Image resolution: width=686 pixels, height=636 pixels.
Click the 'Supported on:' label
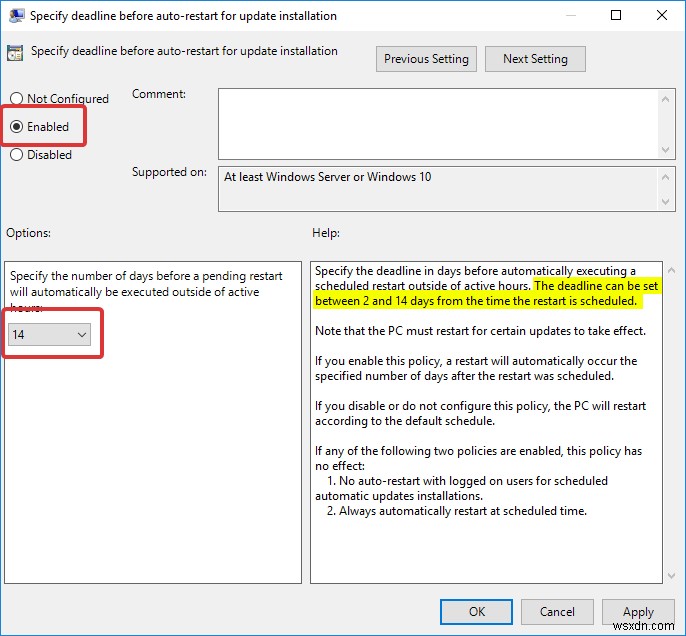click(x=169, y=172)
